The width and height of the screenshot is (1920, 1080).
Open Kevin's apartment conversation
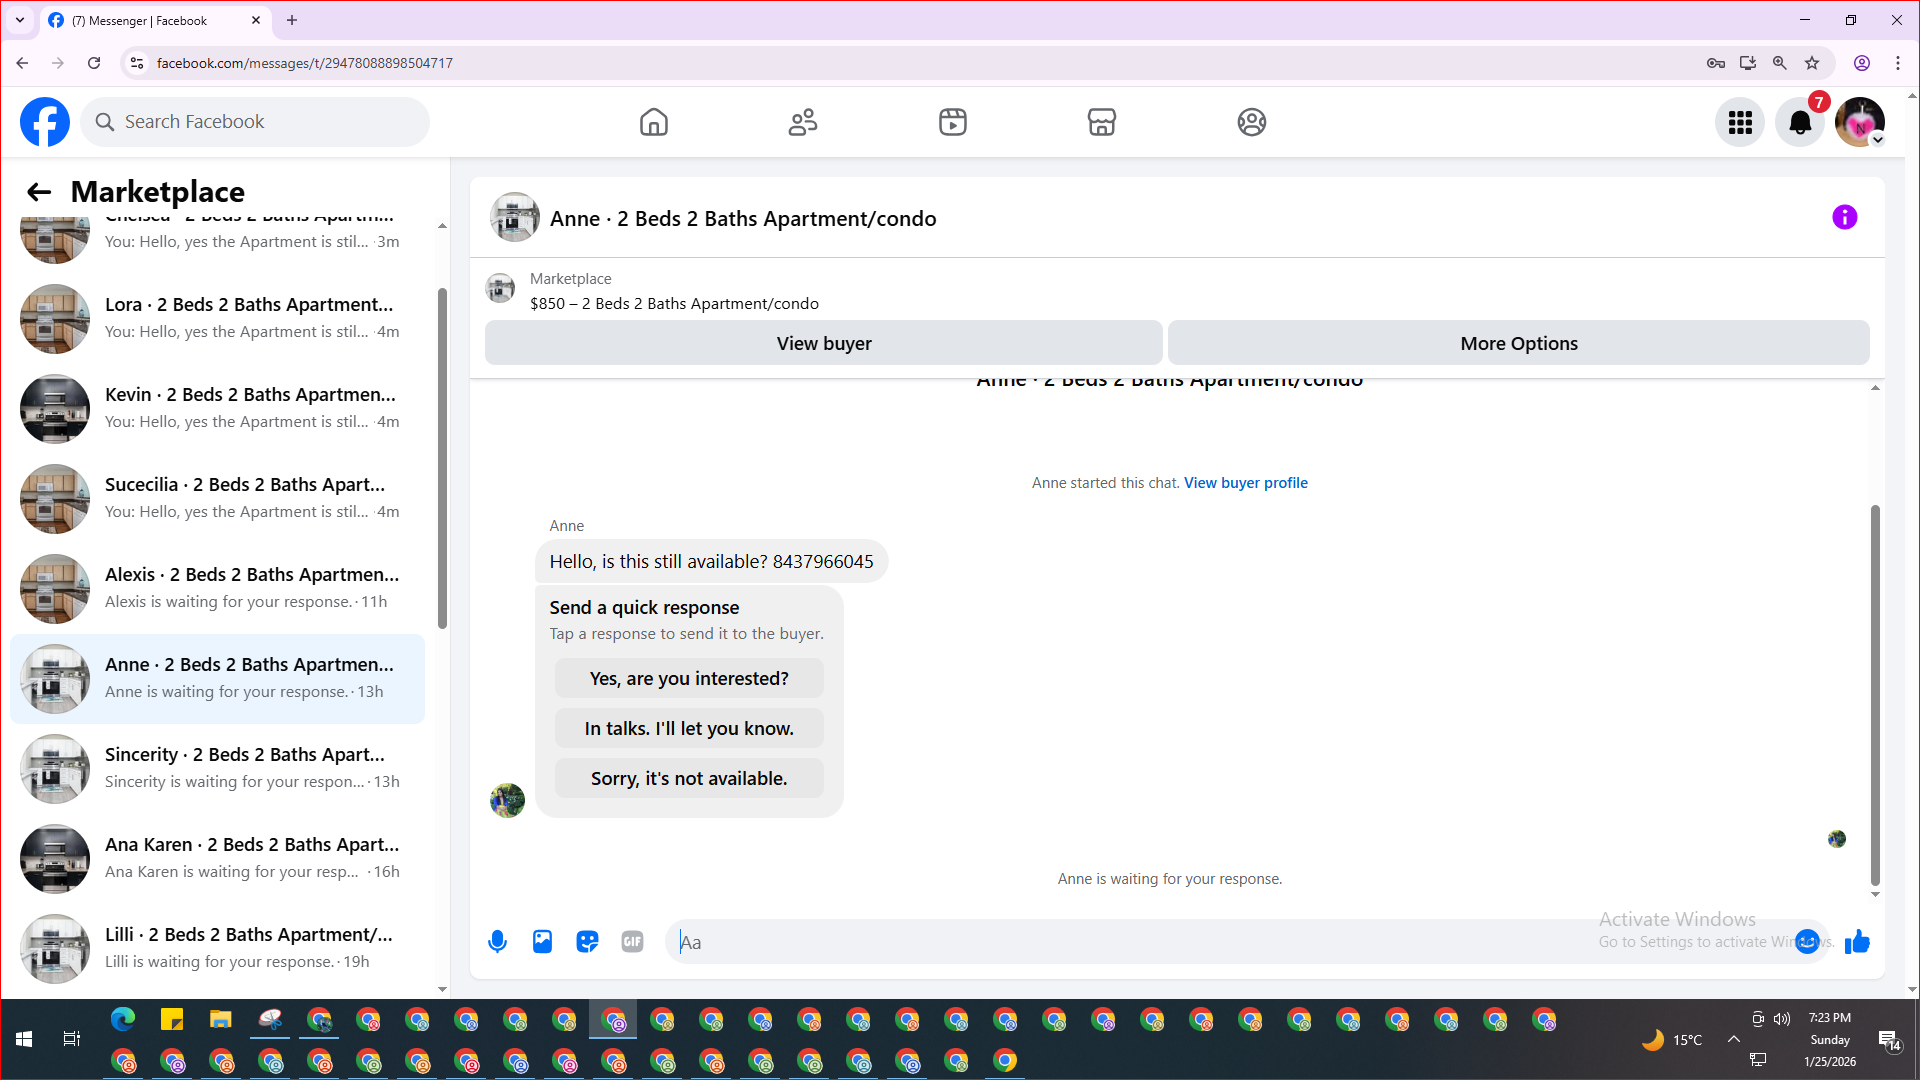pos(218,409)
